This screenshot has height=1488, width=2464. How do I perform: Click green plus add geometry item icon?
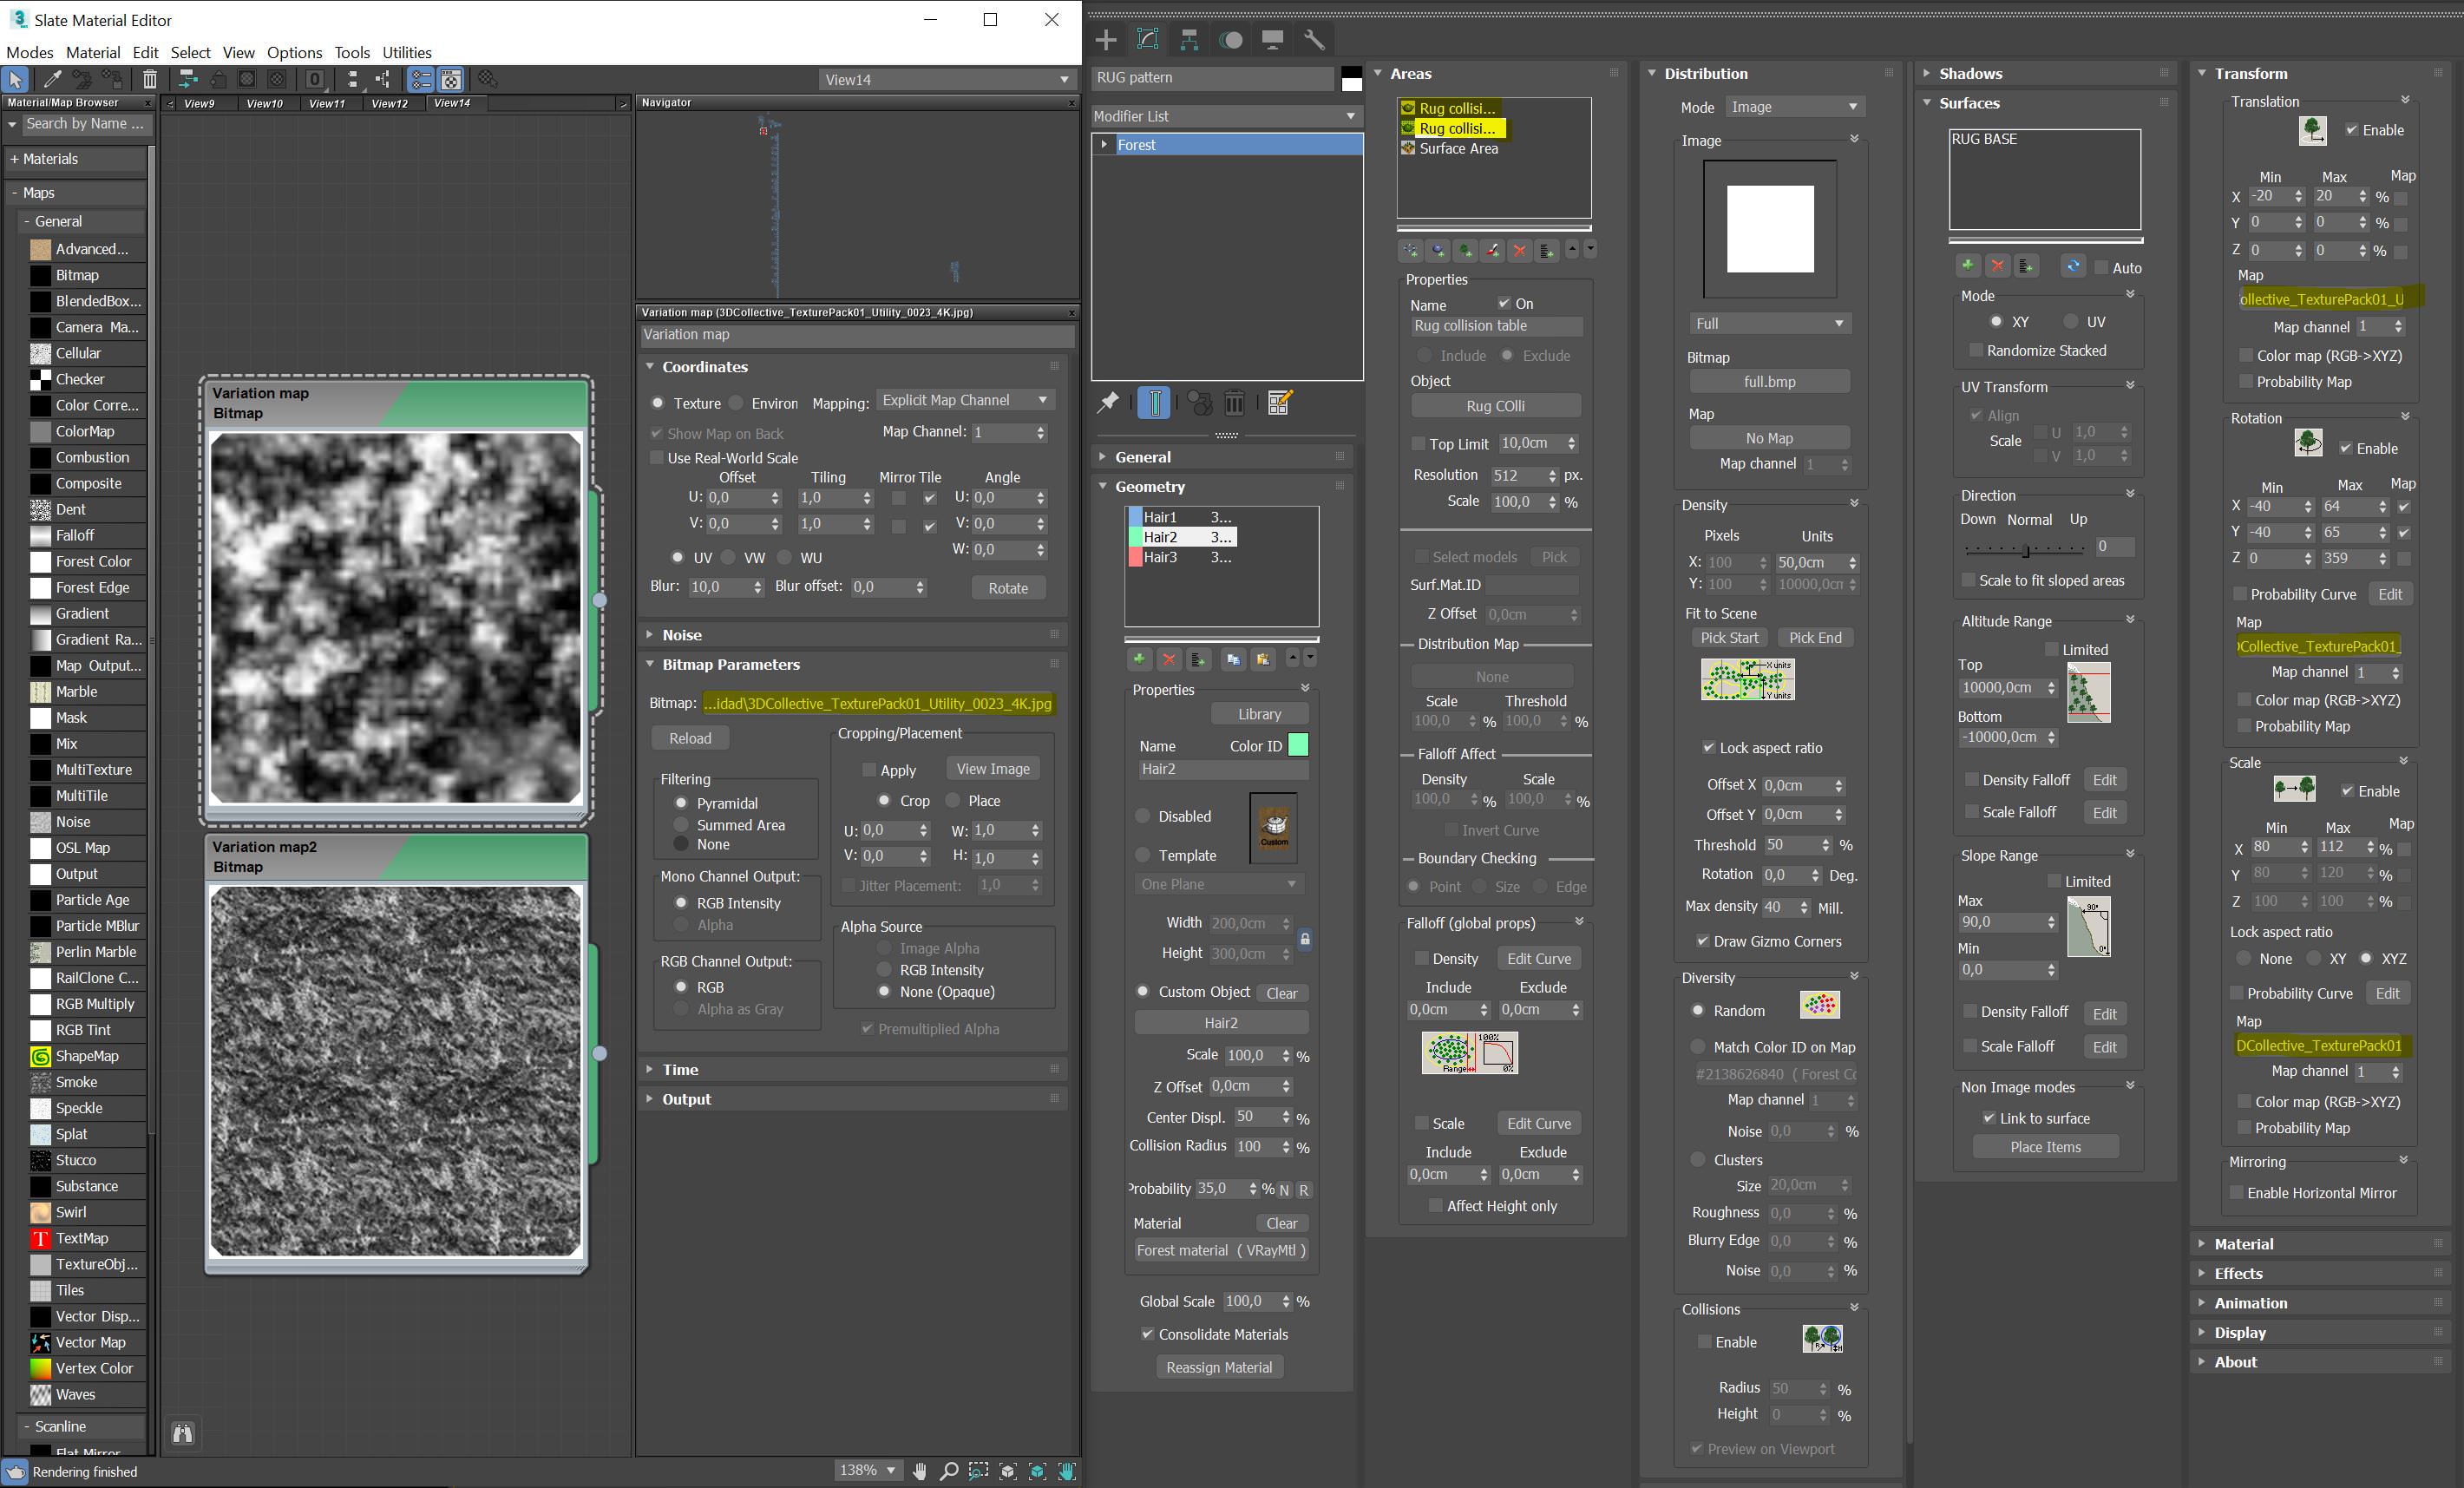click(1138, 659)
